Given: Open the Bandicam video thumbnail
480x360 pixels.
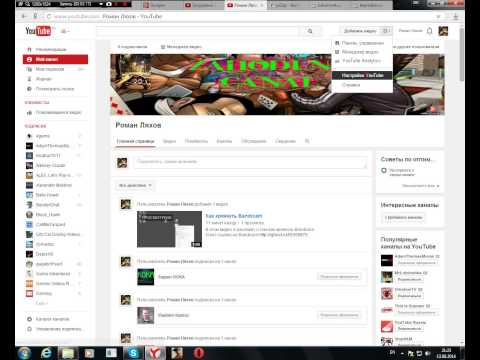Looking at the screenshot, I should pos(169,229).
